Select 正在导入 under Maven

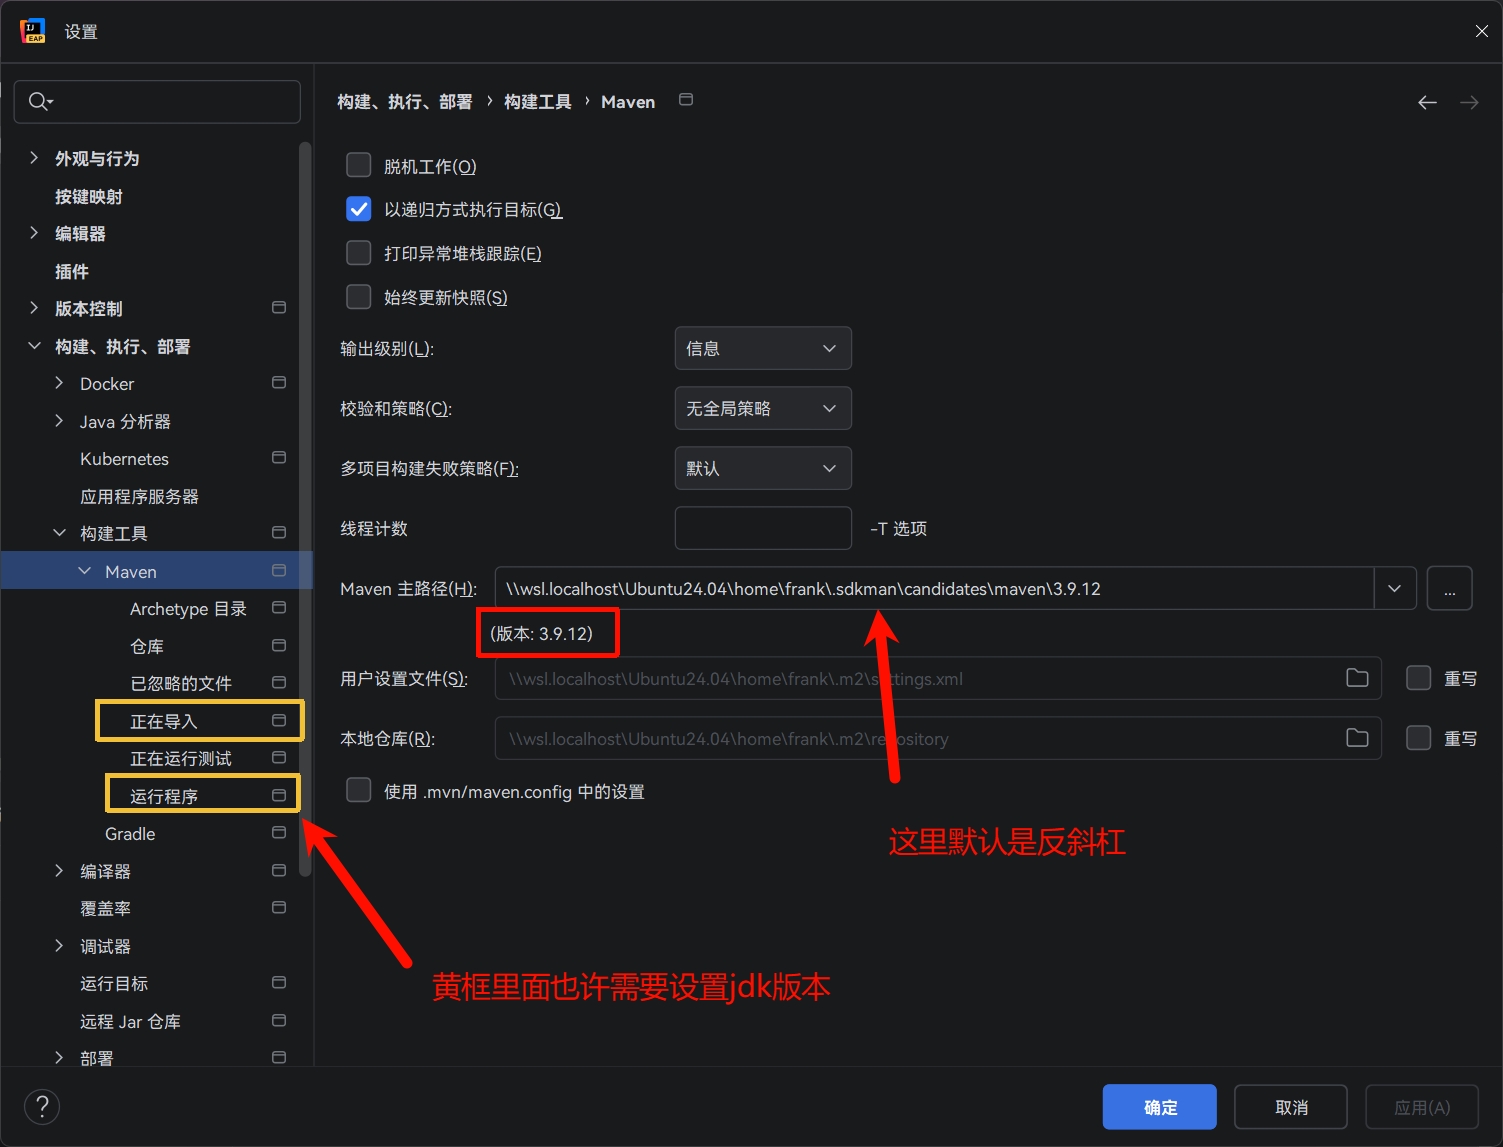click(x=164, y=722)
